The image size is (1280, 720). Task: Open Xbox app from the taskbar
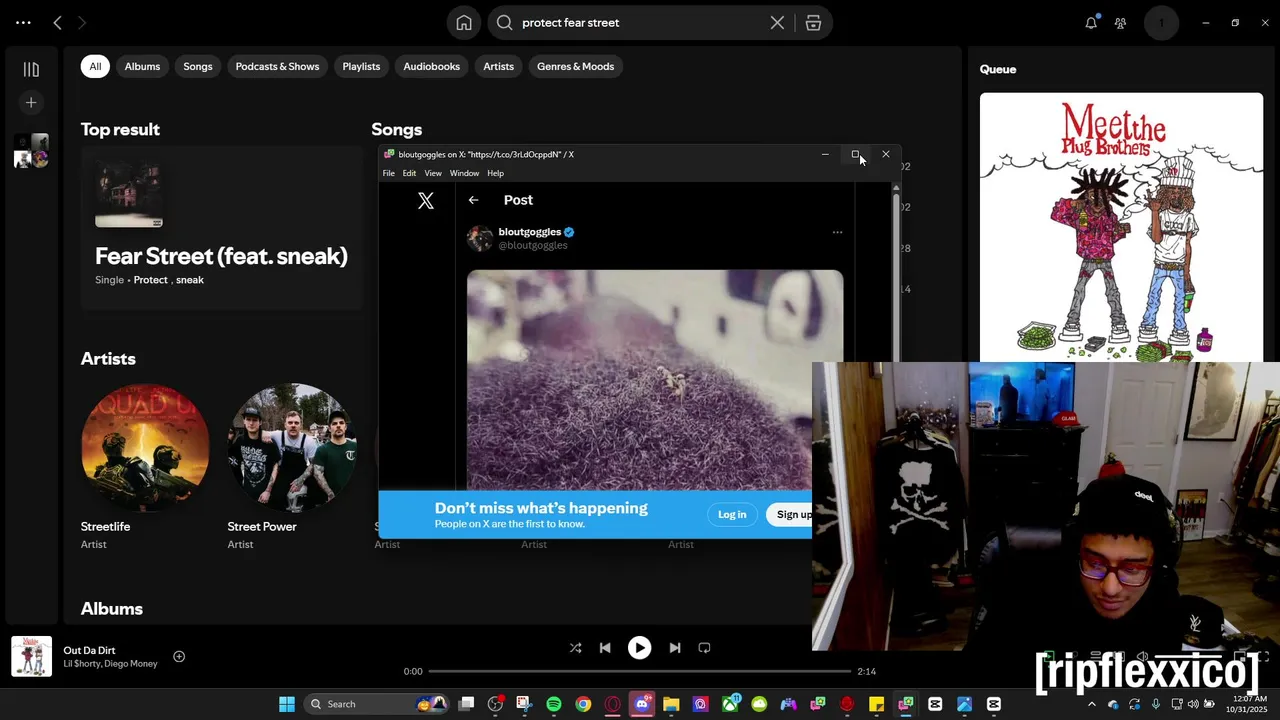(730, 704)
